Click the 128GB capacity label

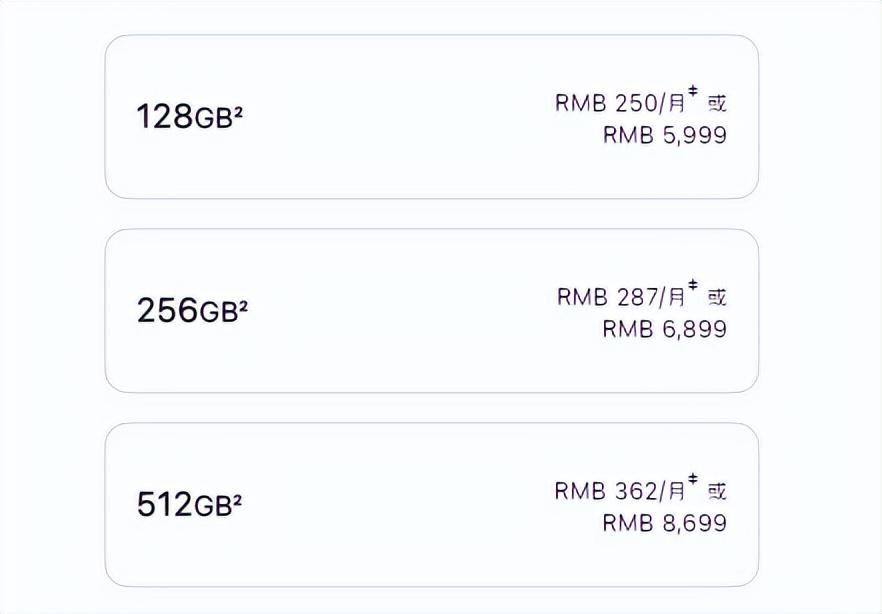186,116
